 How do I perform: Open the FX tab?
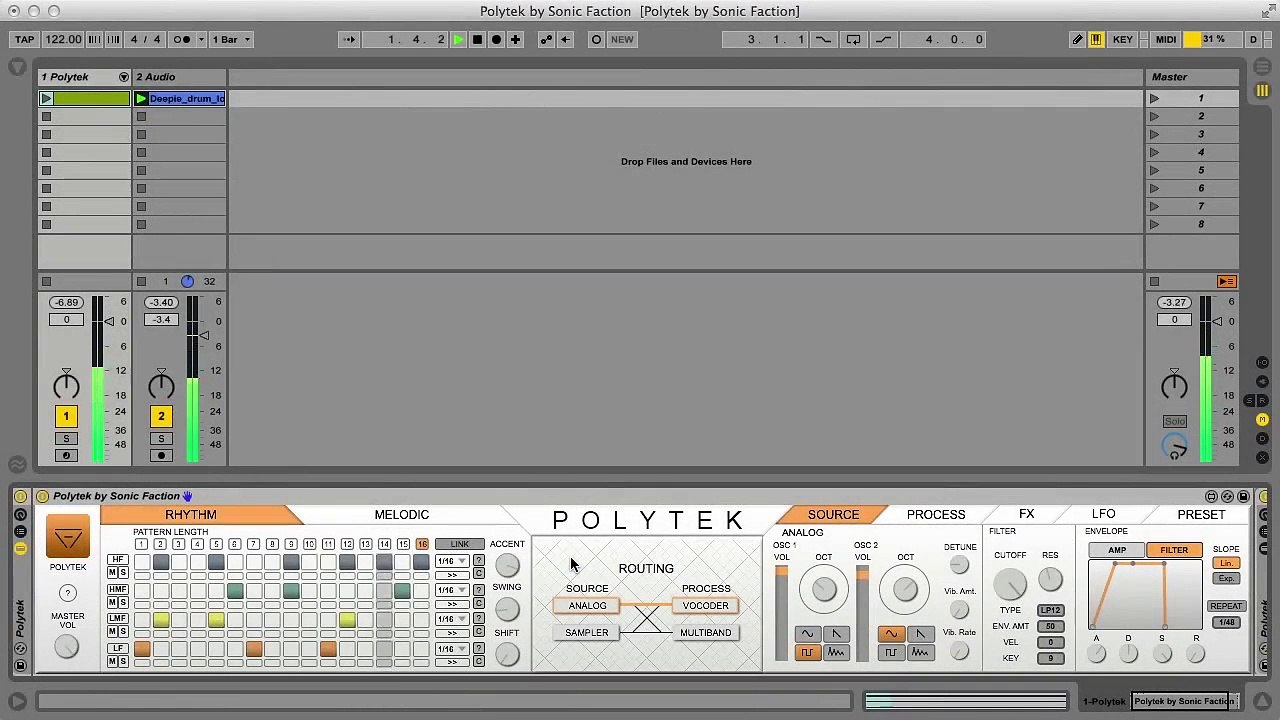1026,514
